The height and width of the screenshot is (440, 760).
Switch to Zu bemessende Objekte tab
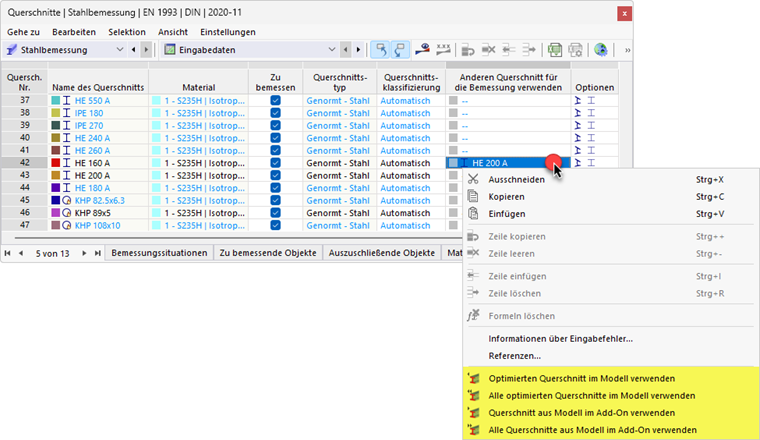(269, 253)
